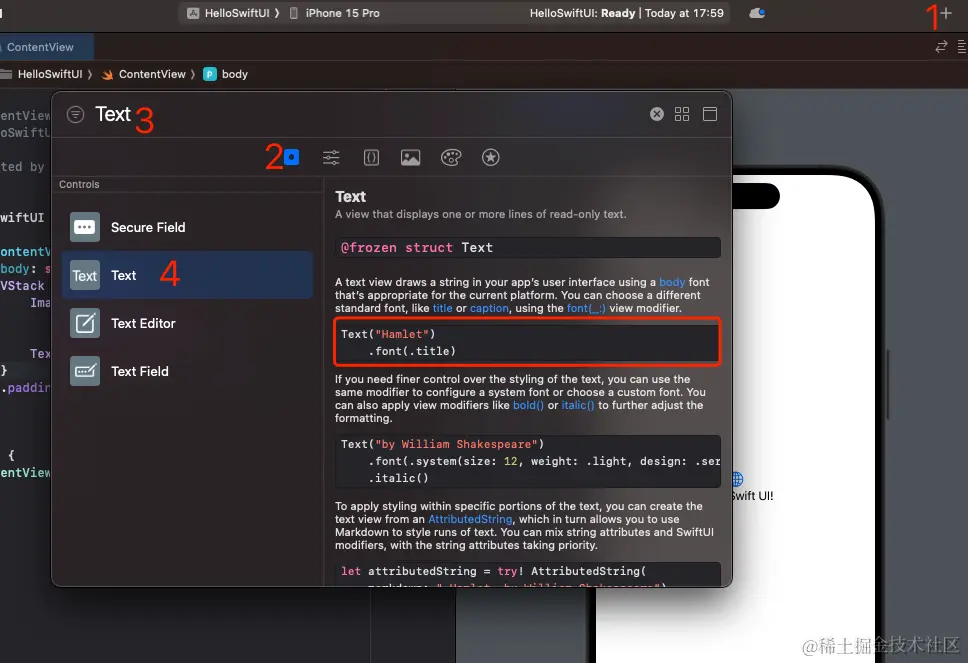Switch to the Modifiers library tab
Image resolution: width=968 pixels, height=663 pixels.
point(331,157)
